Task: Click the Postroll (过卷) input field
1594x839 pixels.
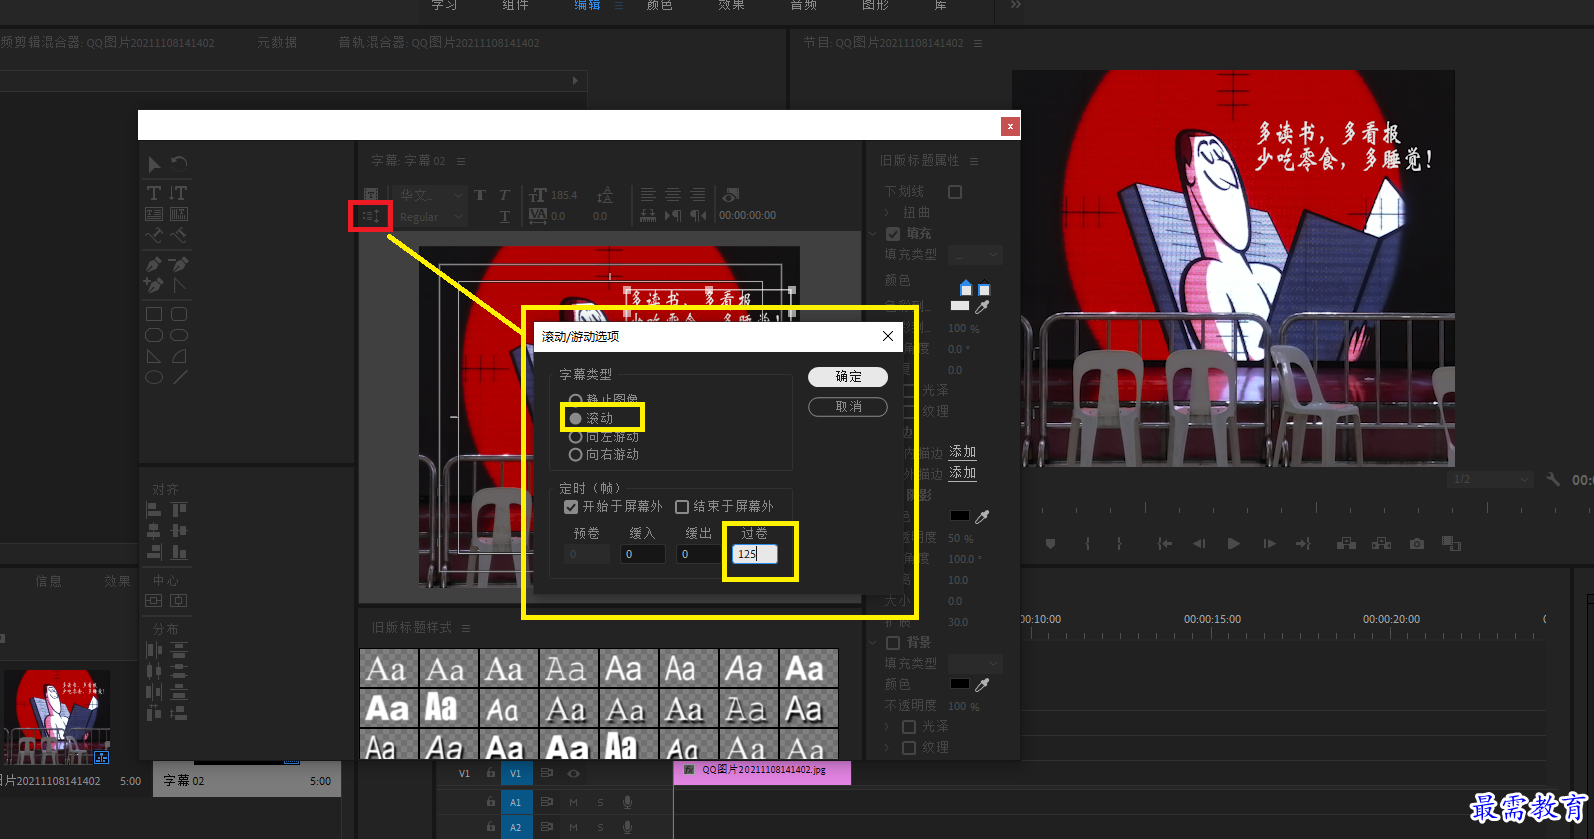Action: click(755, 554)
